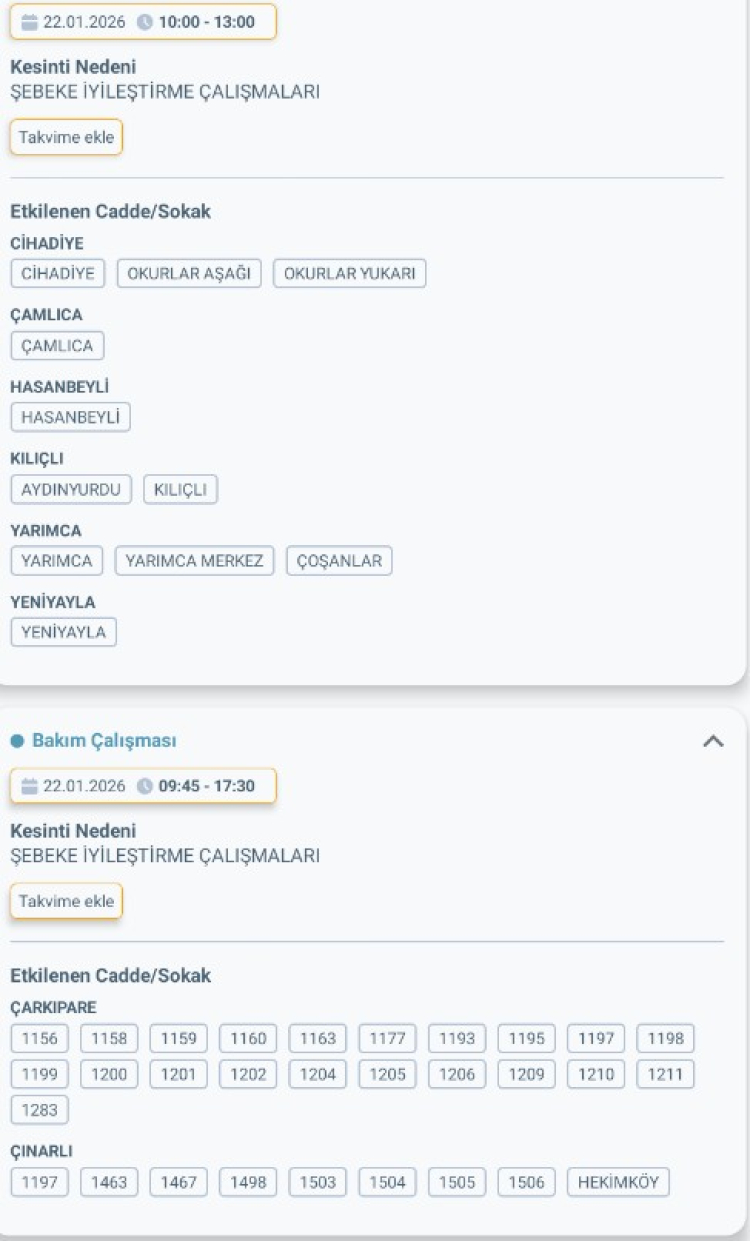750x1241 pixels.
Task: Select the CİHADİYE street chip
Action: (58, 272)
